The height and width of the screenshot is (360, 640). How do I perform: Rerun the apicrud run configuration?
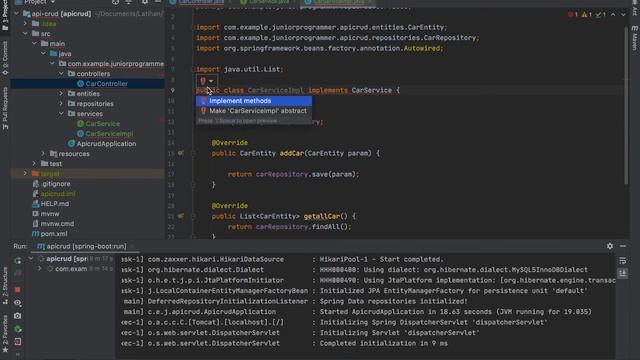(x=18, y=260)
